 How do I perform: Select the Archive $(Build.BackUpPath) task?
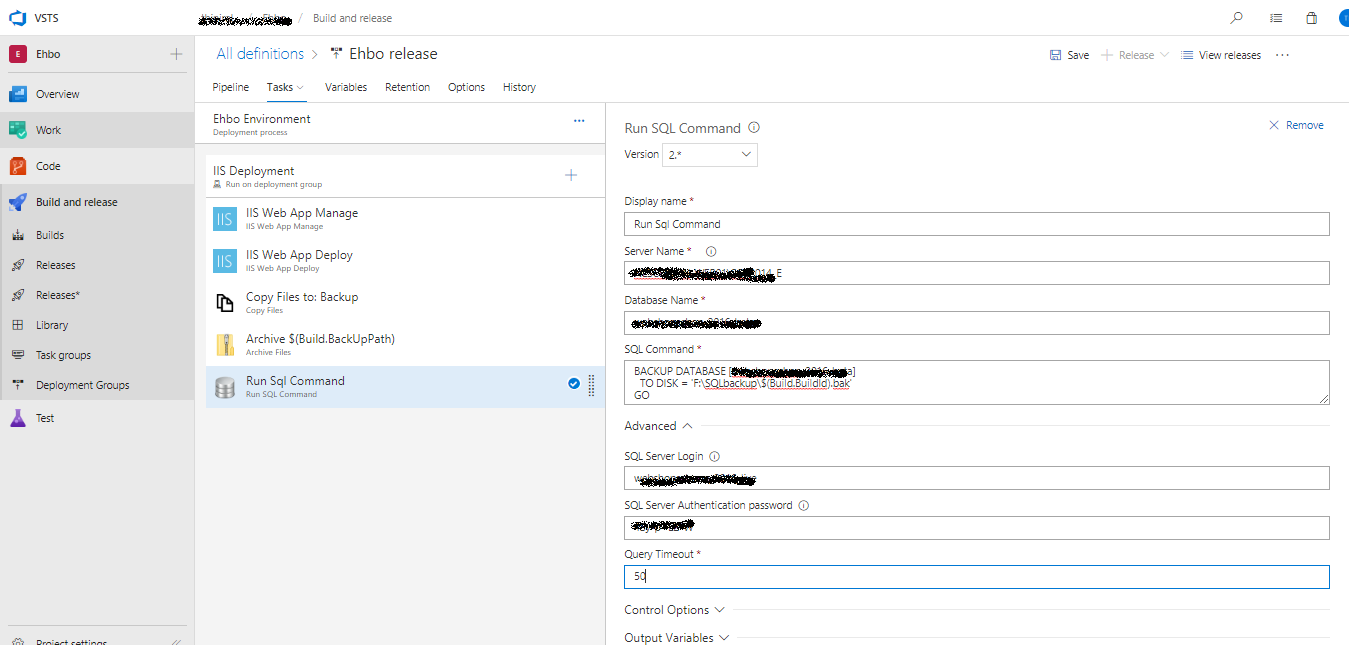coord(405,344)
